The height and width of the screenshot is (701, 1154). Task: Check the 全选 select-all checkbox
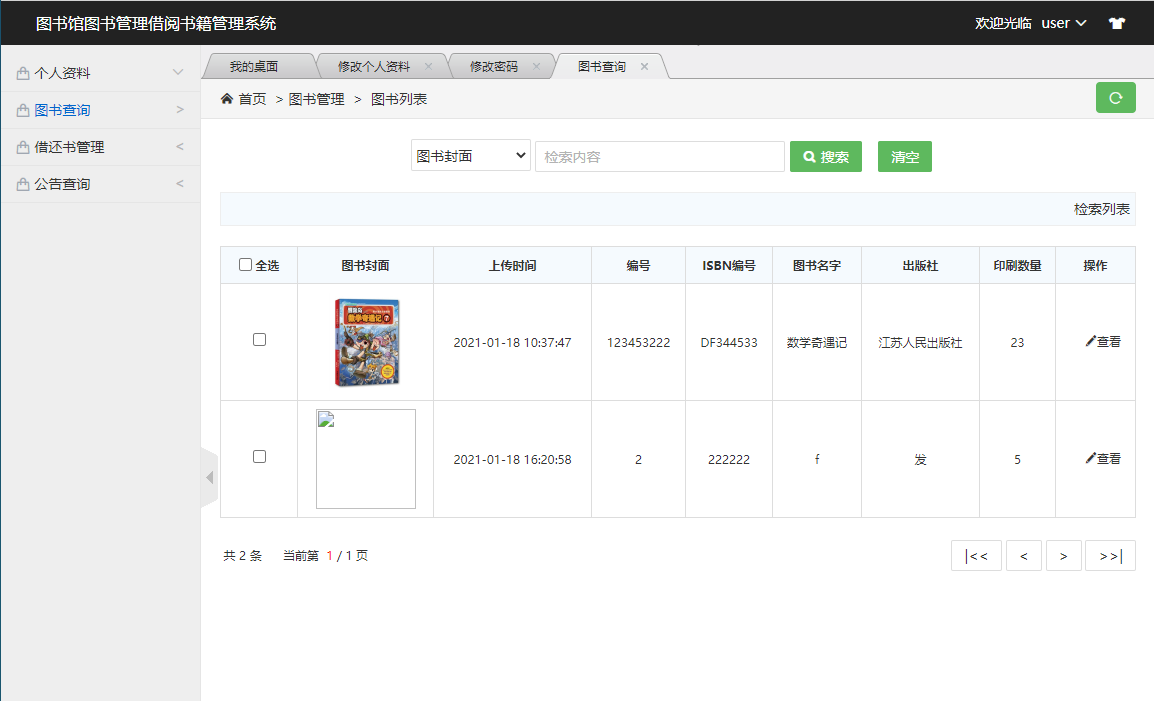click(245, 263)
